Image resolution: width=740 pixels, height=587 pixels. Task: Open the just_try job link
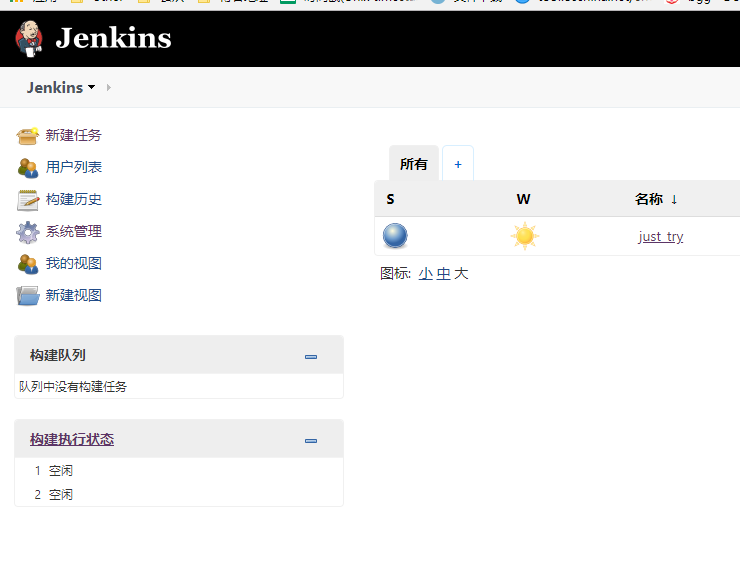point(661,236)
